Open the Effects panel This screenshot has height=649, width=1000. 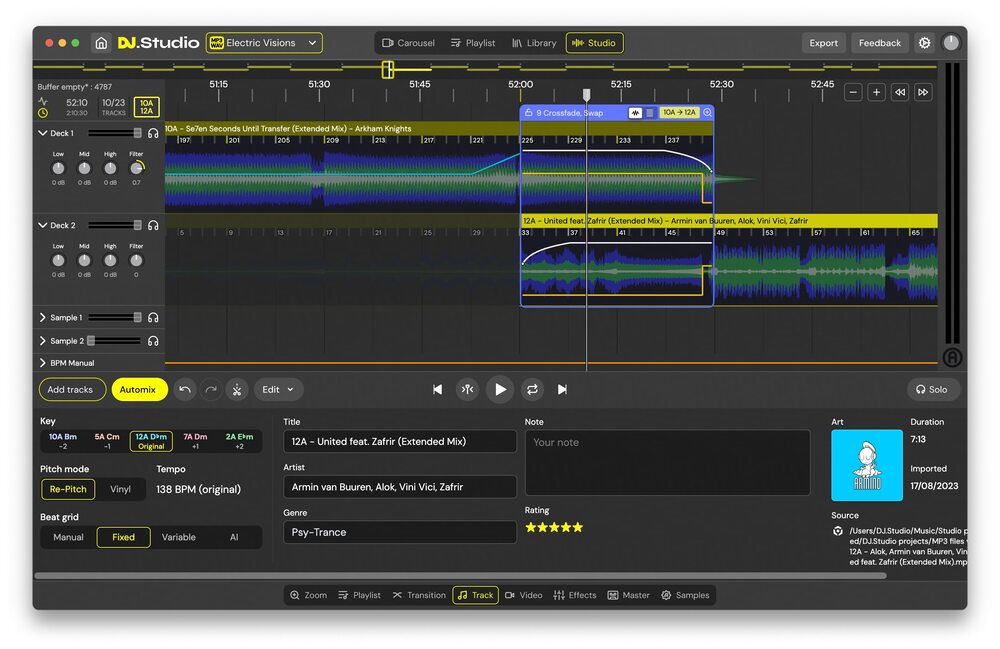(575, 594)
